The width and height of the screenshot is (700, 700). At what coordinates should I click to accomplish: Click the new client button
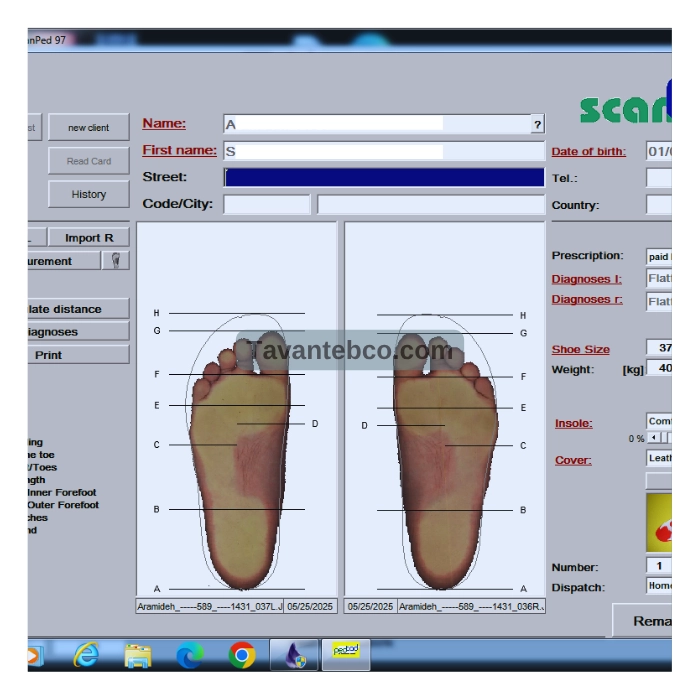[x=89, y=127]
